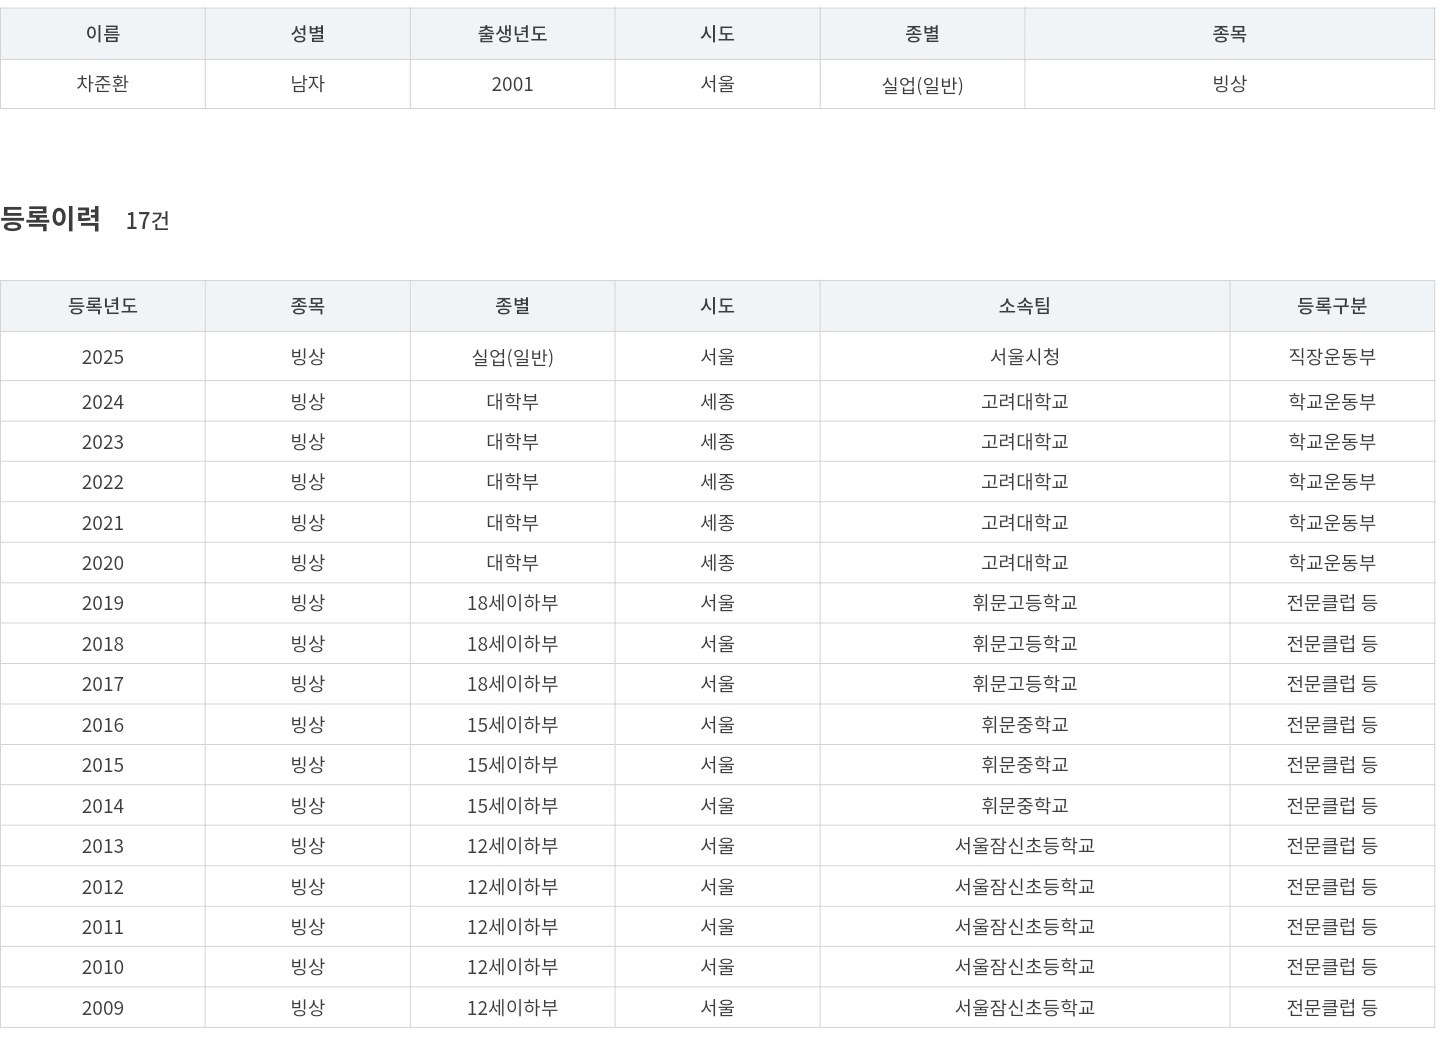Select the 2025 registration year cell

pos(102,357)
